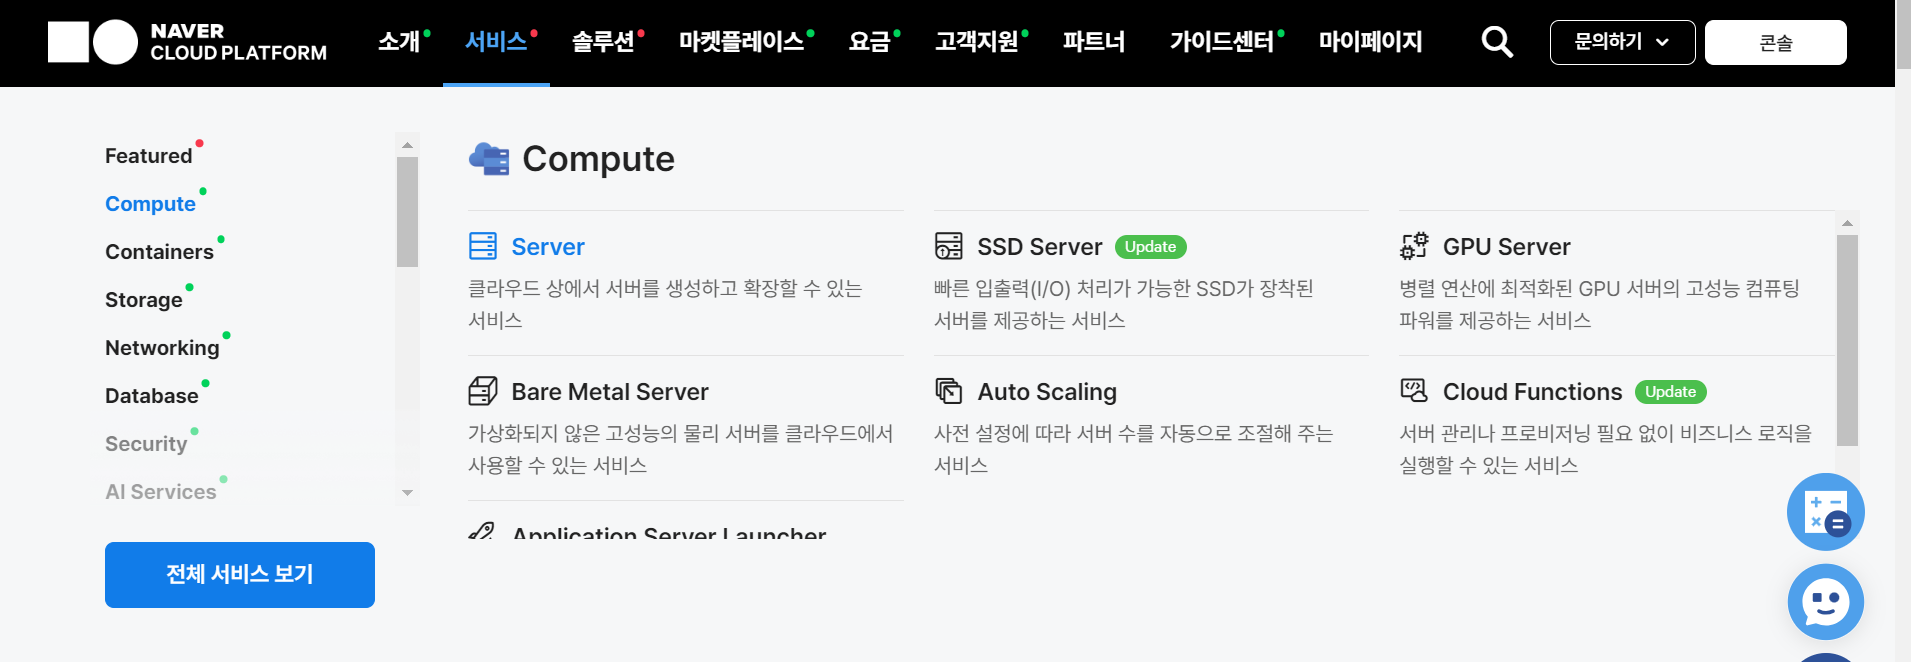This screenshot has height=662, width=1911.
Task: Click the Server service icon
Action: click(483, 246)
